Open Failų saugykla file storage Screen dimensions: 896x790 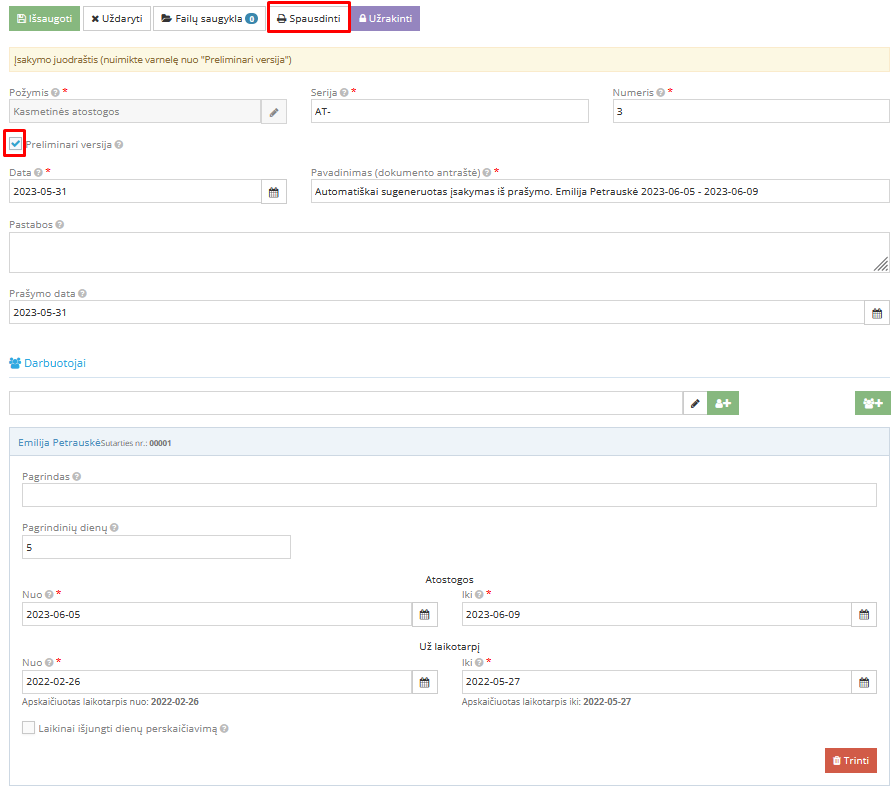pyautogui.click(x=208, y=19)
